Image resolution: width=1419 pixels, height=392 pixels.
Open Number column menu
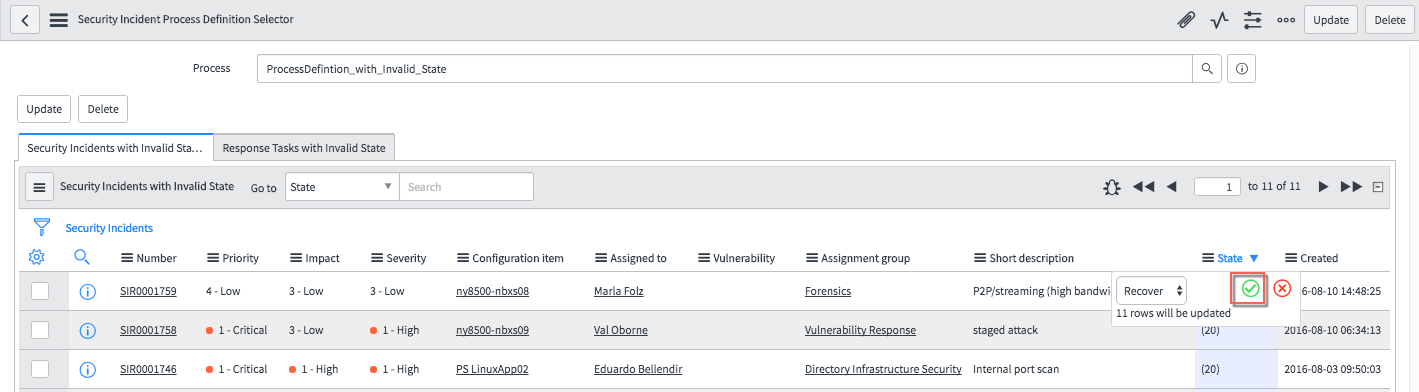(127, 258)
